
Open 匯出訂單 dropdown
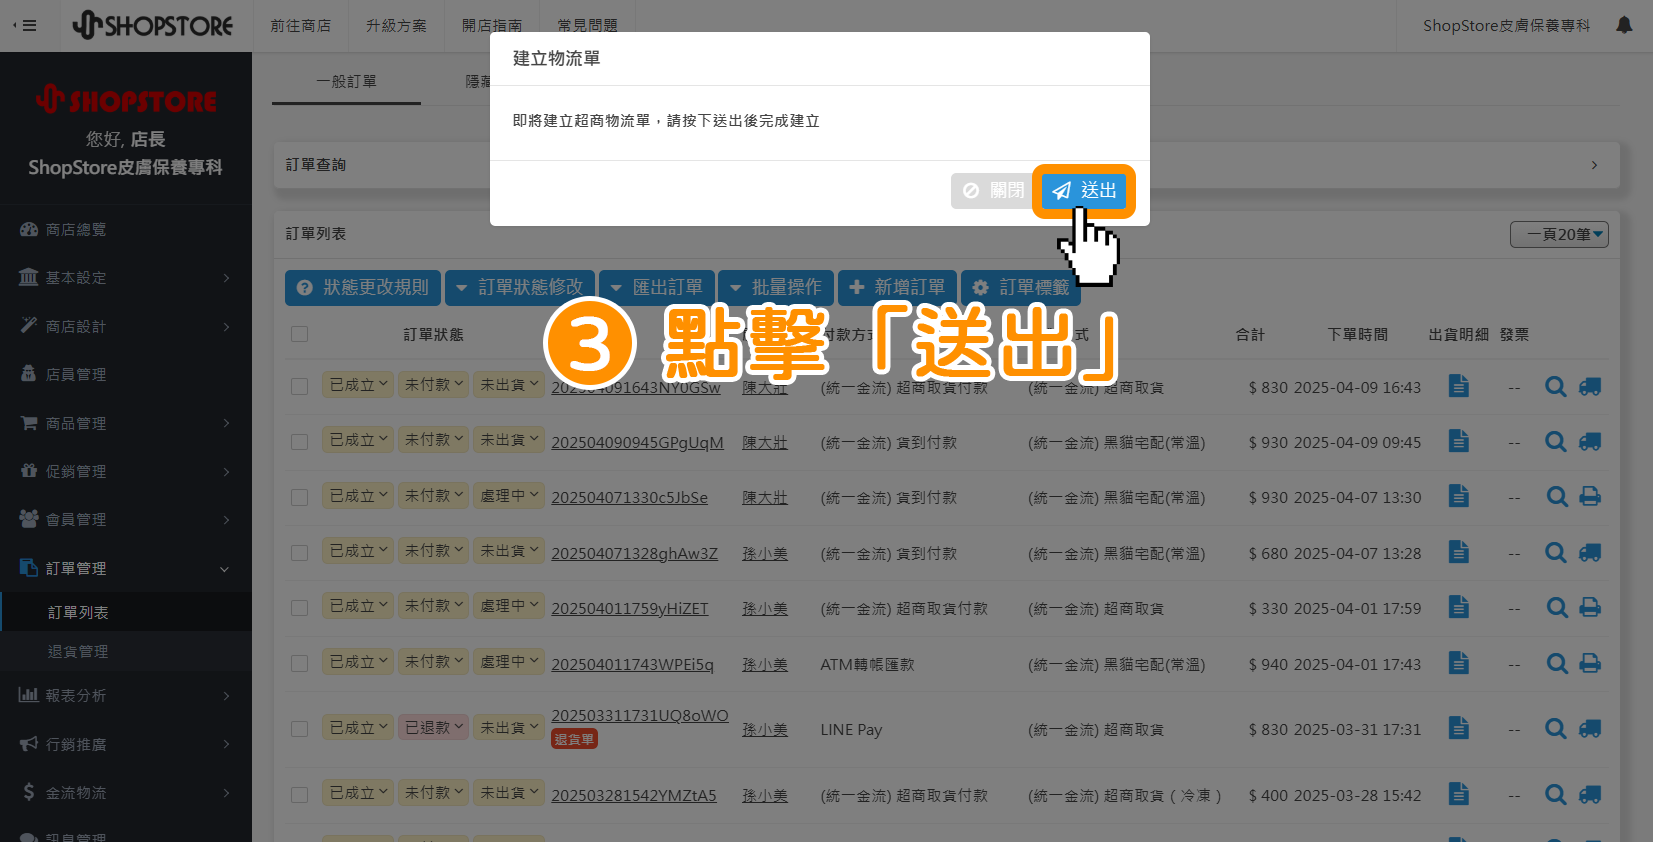657,288
